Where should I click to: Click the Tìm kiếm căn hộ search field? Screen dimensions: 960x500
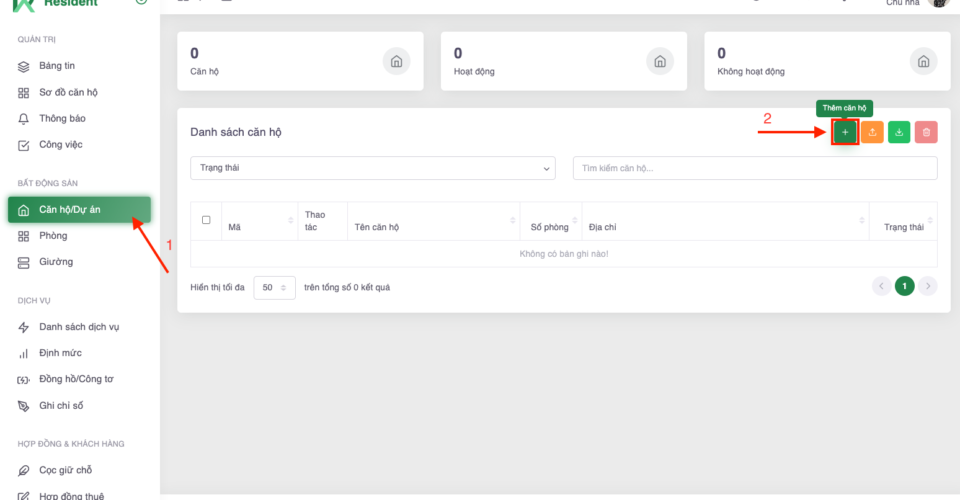pos(755,168)
